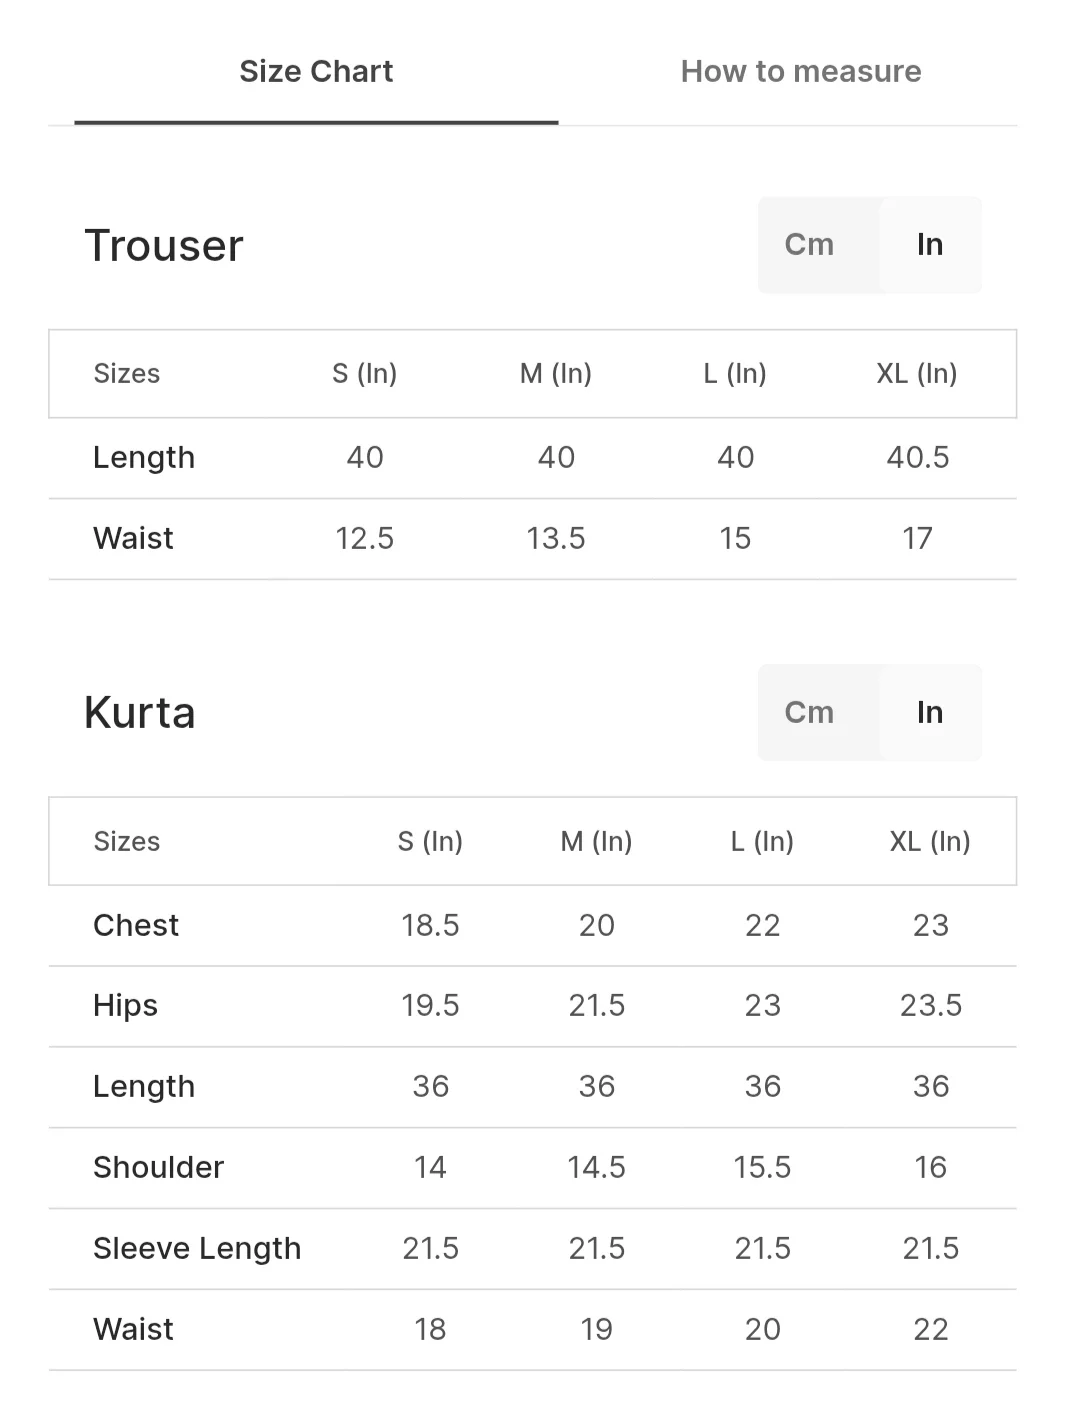The image size is (1067, 1422).
Task: Click the Kurta XL hips value 23.5
Action: click(931, 1006)
